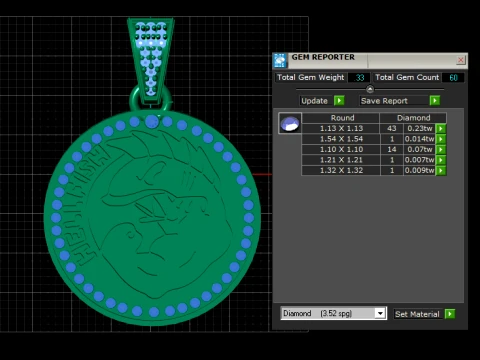Click the 0.07tw weight cell
This screenshot has width=480, height=360.
point(419,149)
